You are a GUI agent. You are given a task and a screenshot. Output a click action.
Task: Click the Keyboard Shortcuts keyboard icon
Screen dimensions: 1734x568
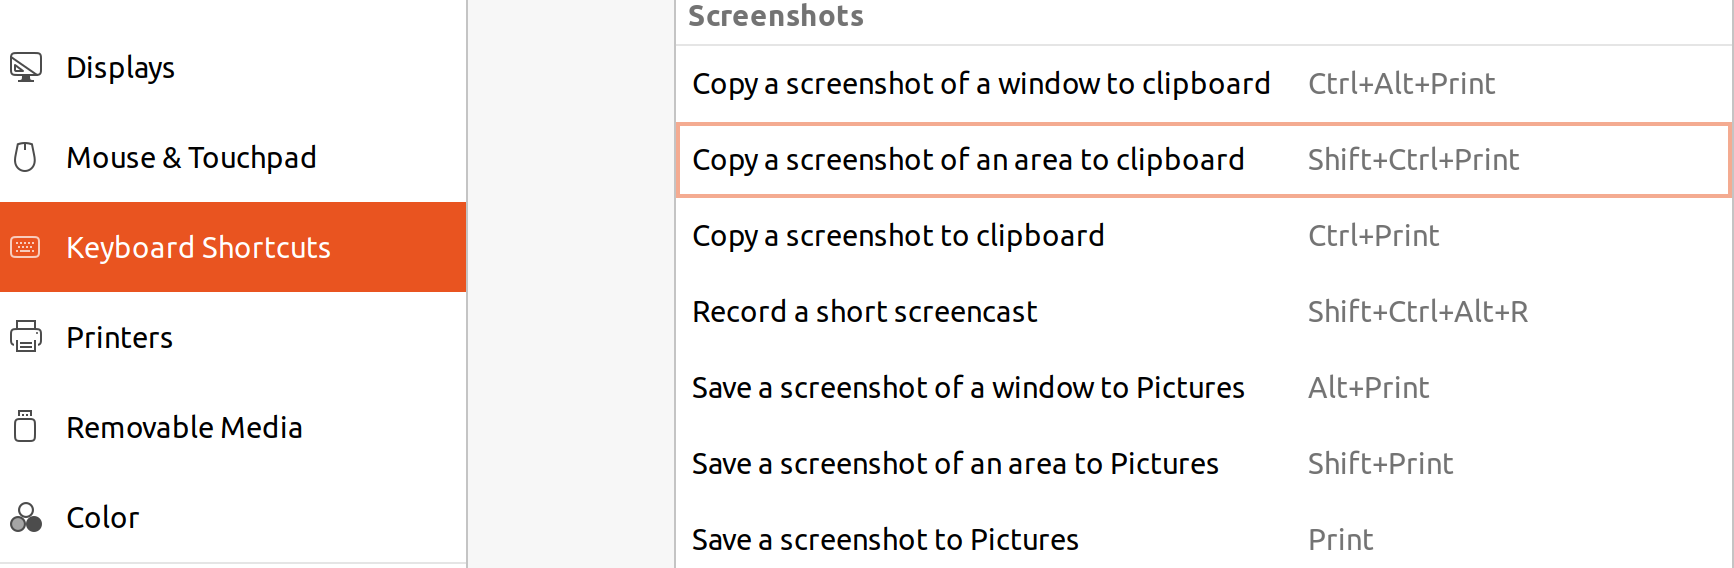point(26,247)
